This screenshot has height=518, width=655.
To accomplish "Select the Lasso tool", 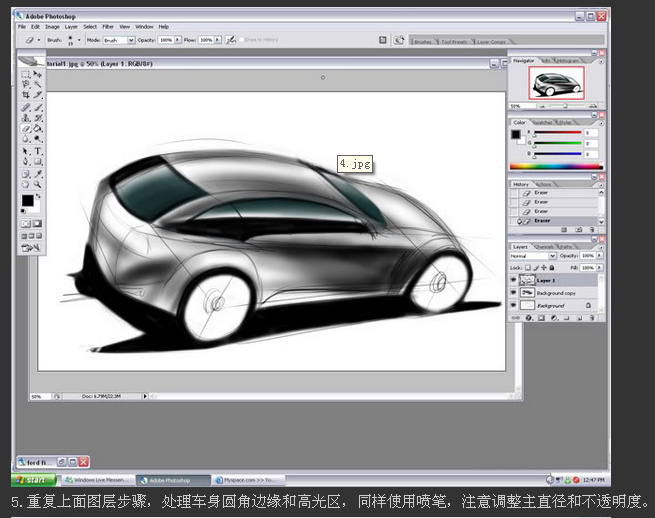I will point(26,84).
